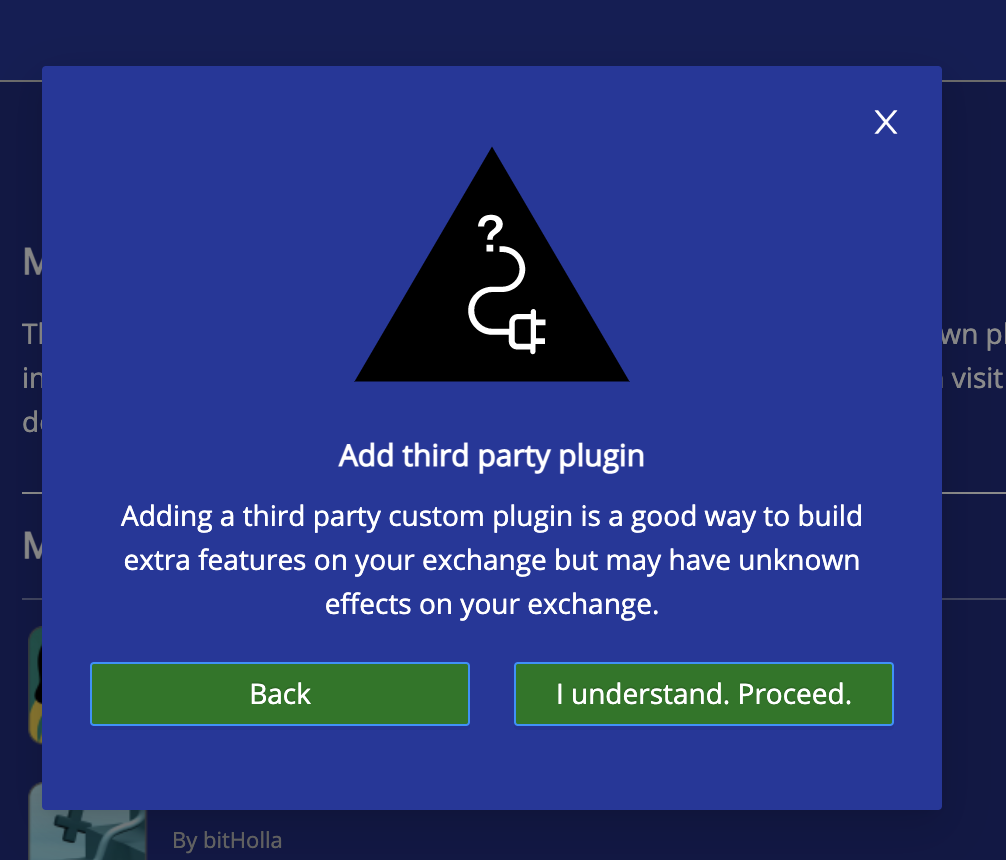The height and width of the screenshot is (860, 1006).
Task: Click the By bitHolla author text
Action: pyautogui.click(x=227, y=840)
